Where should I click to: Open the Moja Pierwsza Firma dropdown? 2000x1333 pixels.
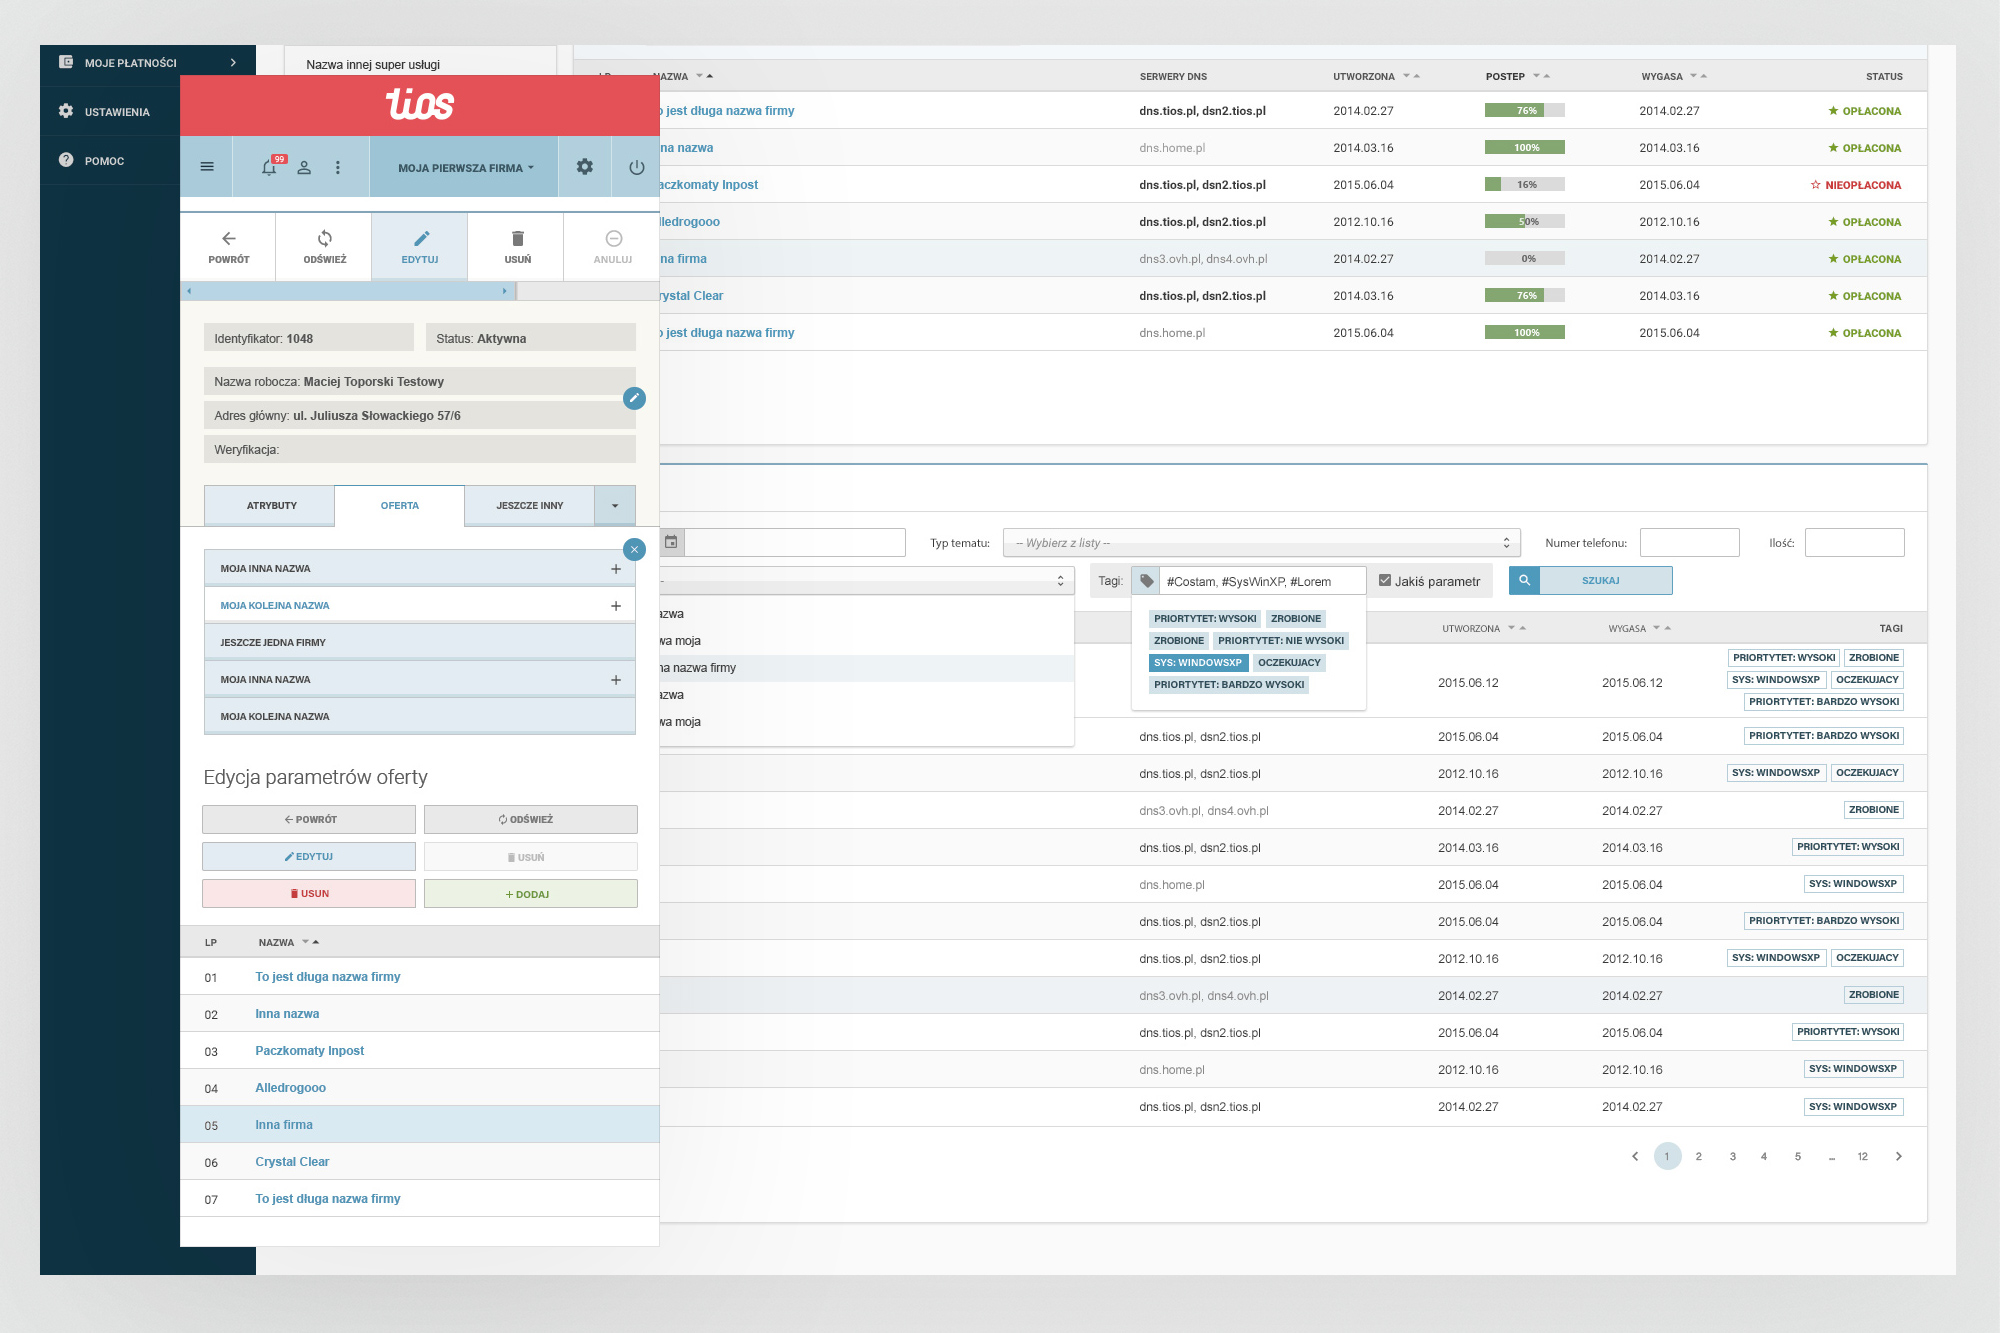pos(465,167)
